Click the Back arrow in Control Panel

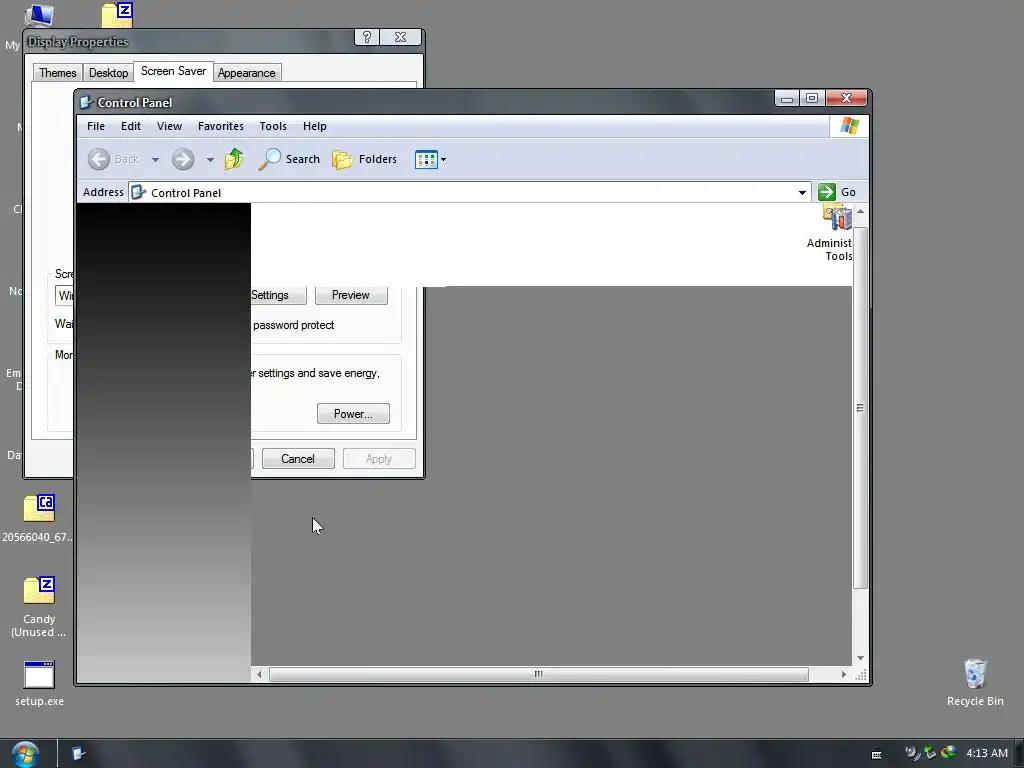(x=99, y=159)
